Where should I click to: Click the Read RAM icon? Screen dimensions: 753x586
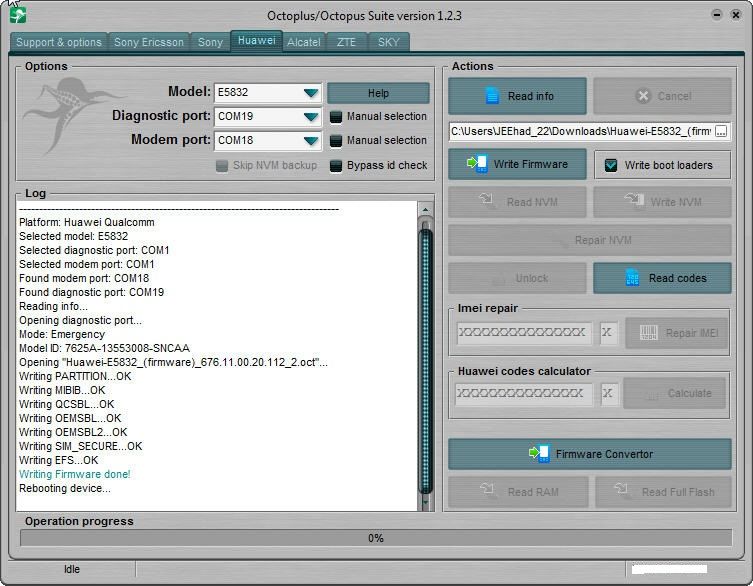click(x=487, y=489)
